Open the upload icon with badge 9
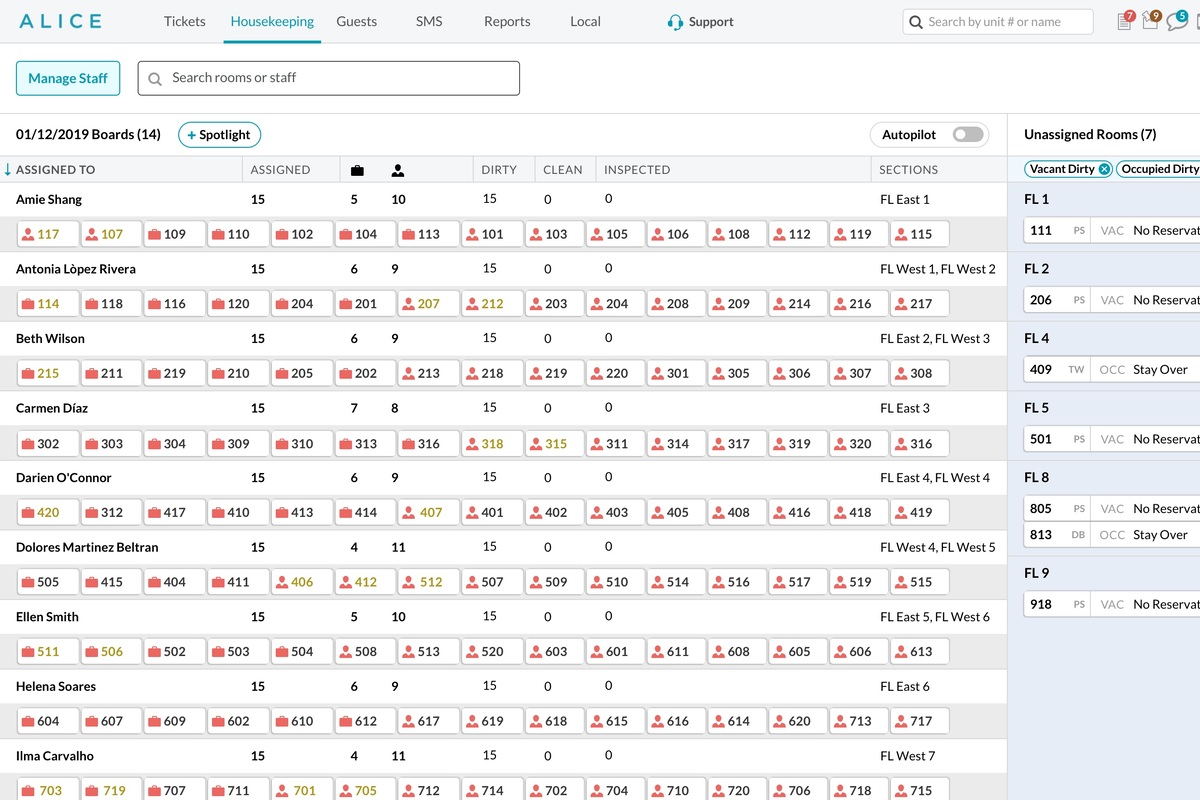Viewport: 1200px width, 800px height. 1151,22
